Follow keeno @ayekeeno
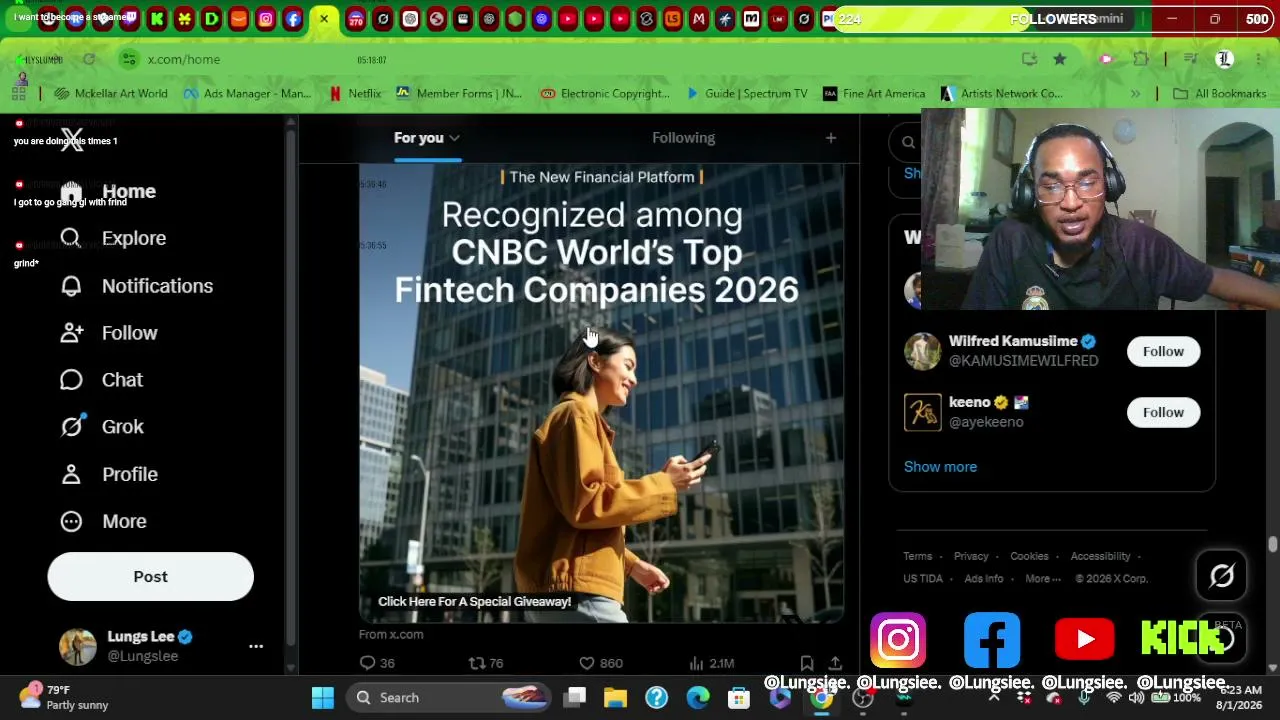The image size is (1280, 720). [x=1163, y=412]
